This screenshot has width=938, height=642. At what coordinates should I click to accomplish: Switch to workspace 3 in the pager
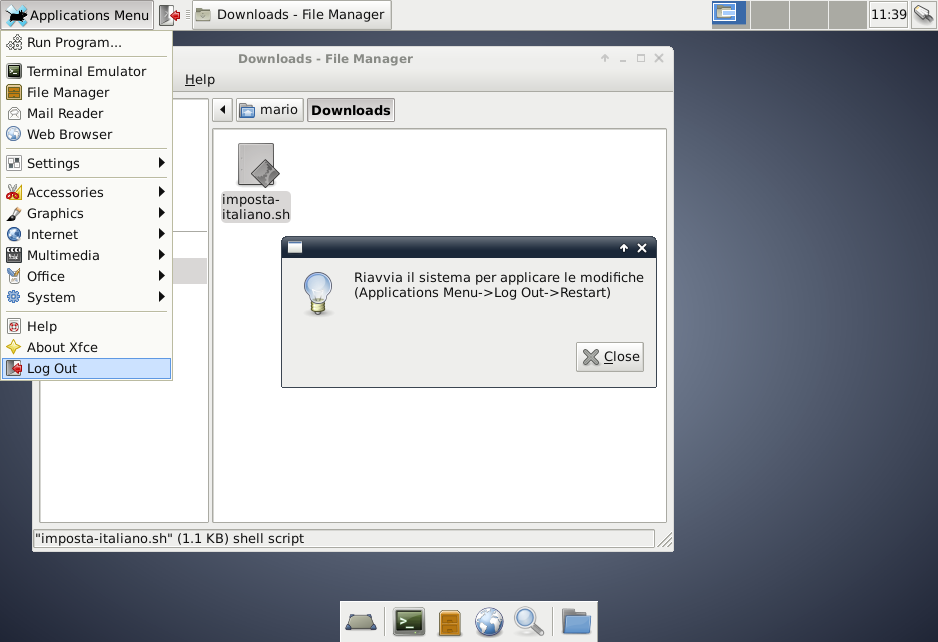(x=809, y=14)
